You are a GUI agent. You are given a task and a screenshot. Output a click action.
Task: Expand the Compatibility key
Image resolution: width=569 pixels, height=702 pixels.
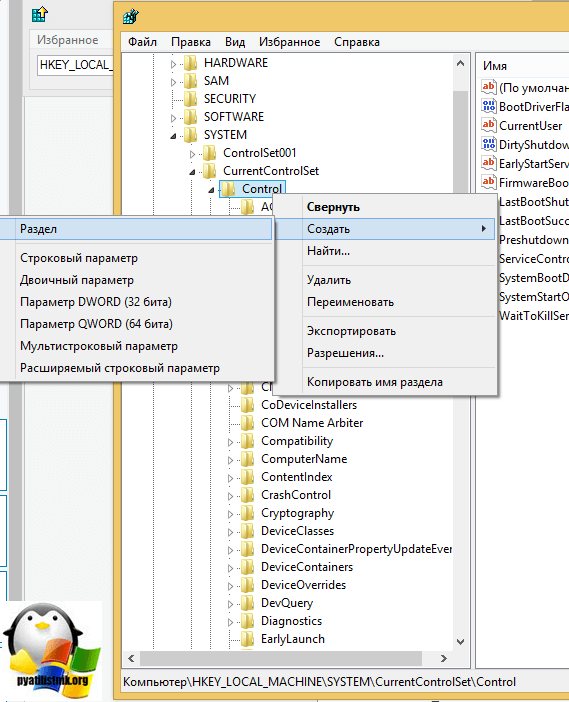click(230, 442)
